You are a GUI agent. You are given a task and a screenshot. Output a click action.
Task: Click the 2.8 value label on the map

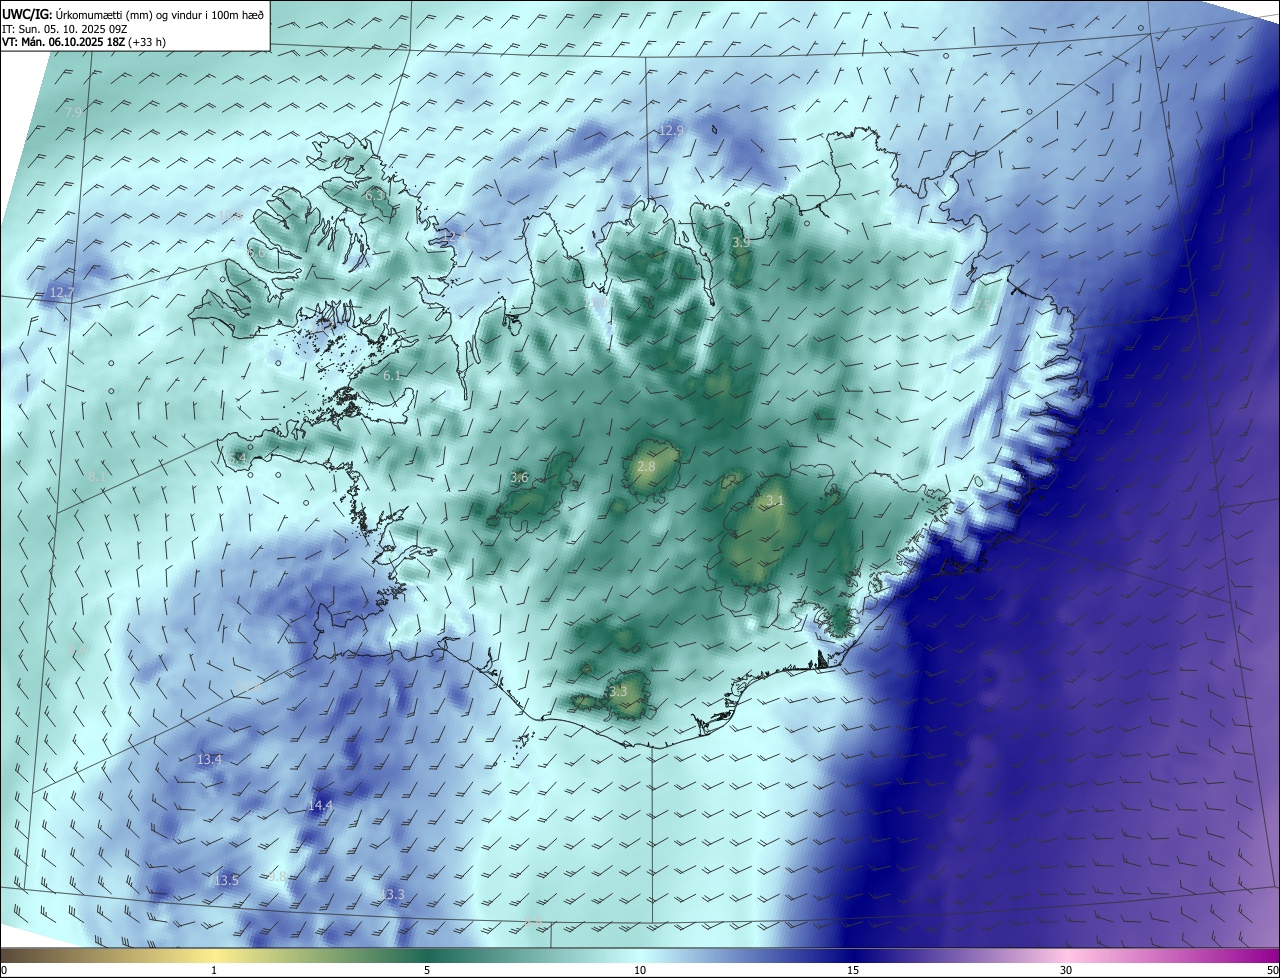(x=646, y=466)
